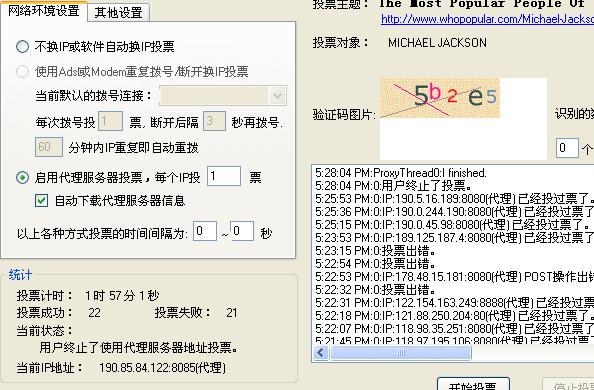Image resolution: width=594 pixels, height=390 pixels.
Task: Select 使用Ads或Modem重复拨号 radio option
Action: (x=22, y=71)
